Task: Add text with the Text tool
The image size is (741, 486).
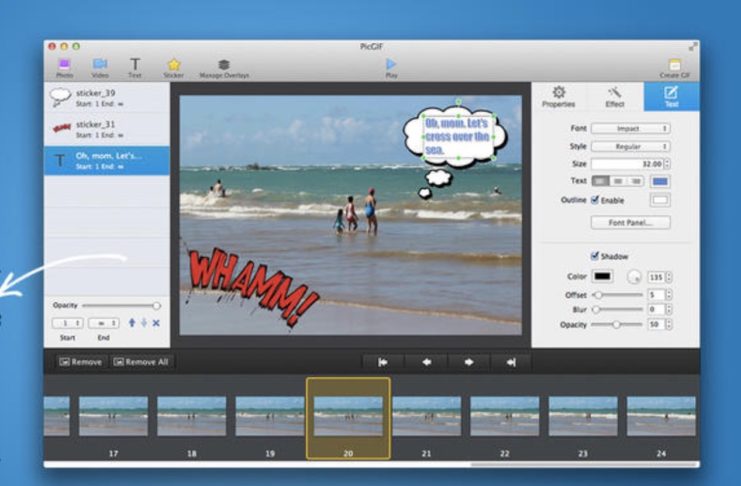Action: [134, 64]
